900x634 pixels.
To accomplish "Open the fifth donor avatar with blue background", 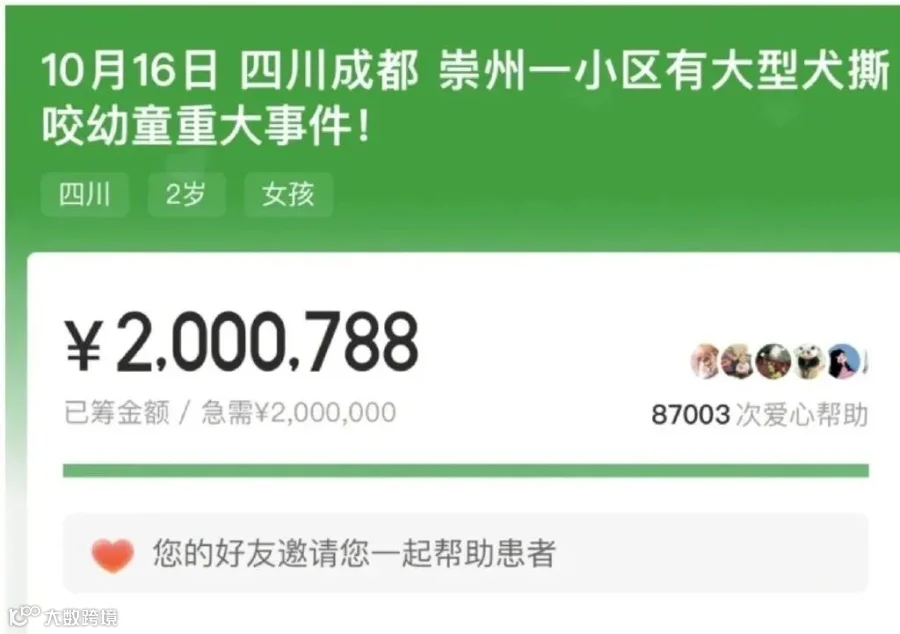I will (x=843, y=361).
